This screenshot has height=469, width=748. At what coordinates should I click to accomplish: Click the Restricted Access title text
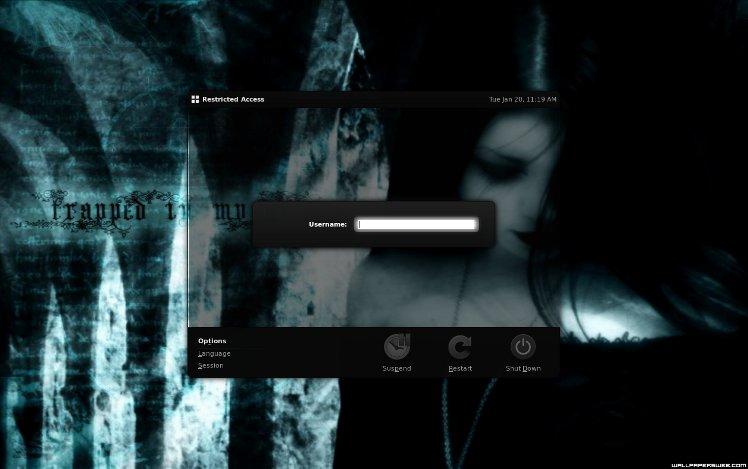pyautogui.click(x=233, y=99)
